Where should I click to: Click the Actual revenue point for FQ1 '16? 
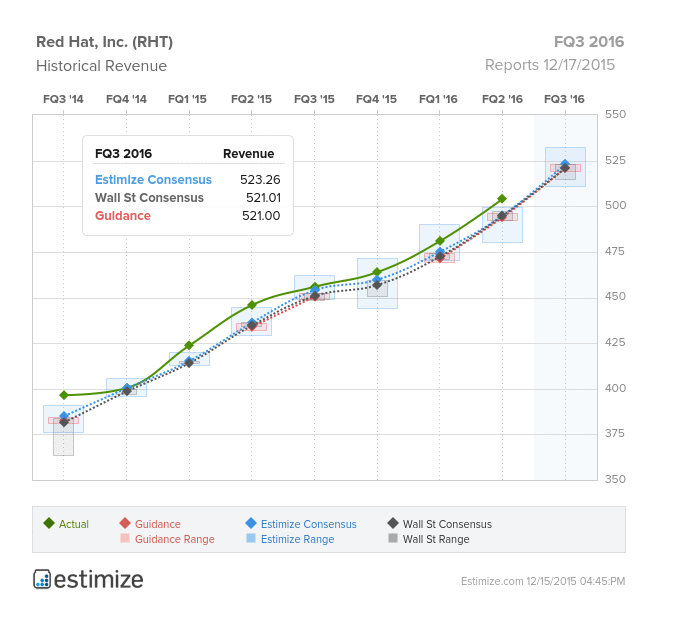[440, 241]
